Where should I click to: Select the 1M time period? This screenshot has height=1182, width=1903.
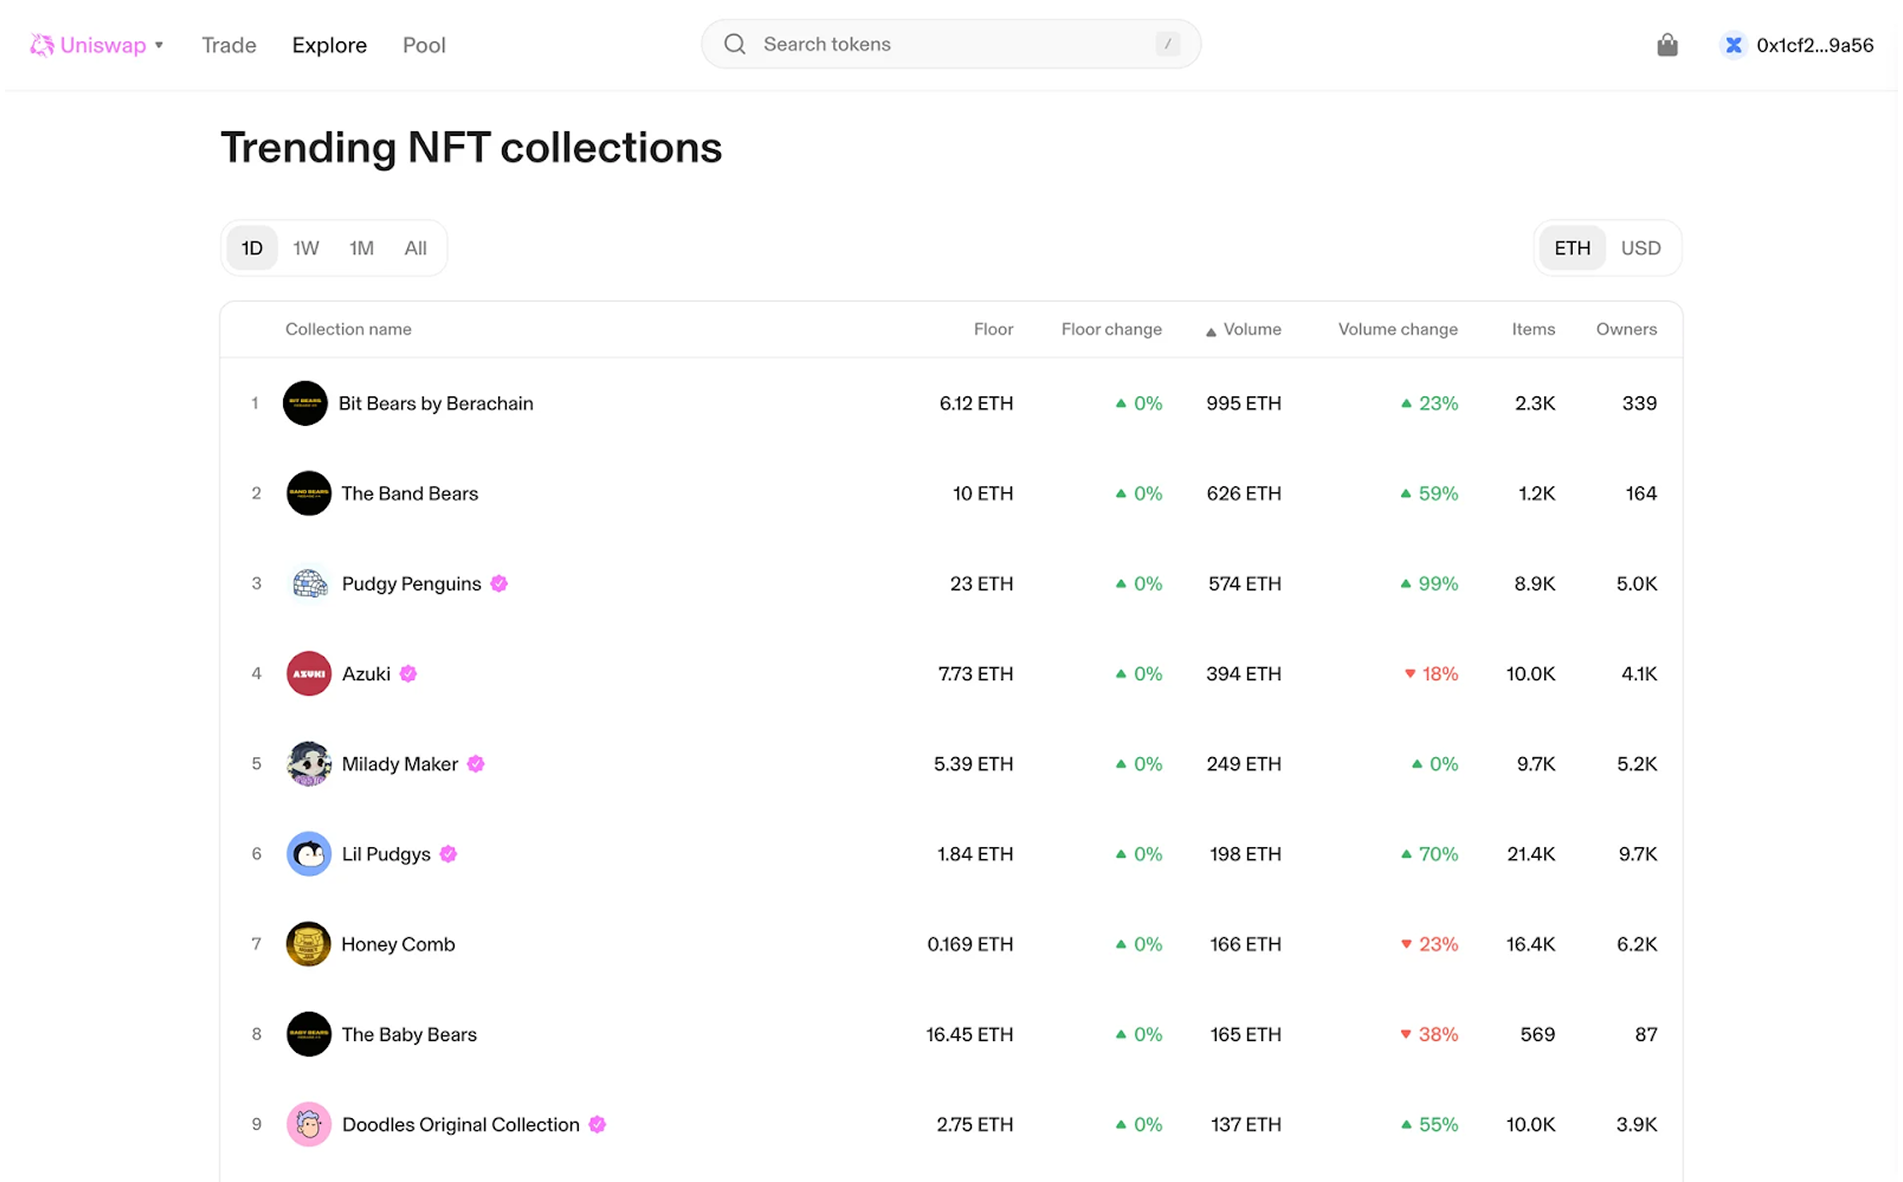pos(361,248)
